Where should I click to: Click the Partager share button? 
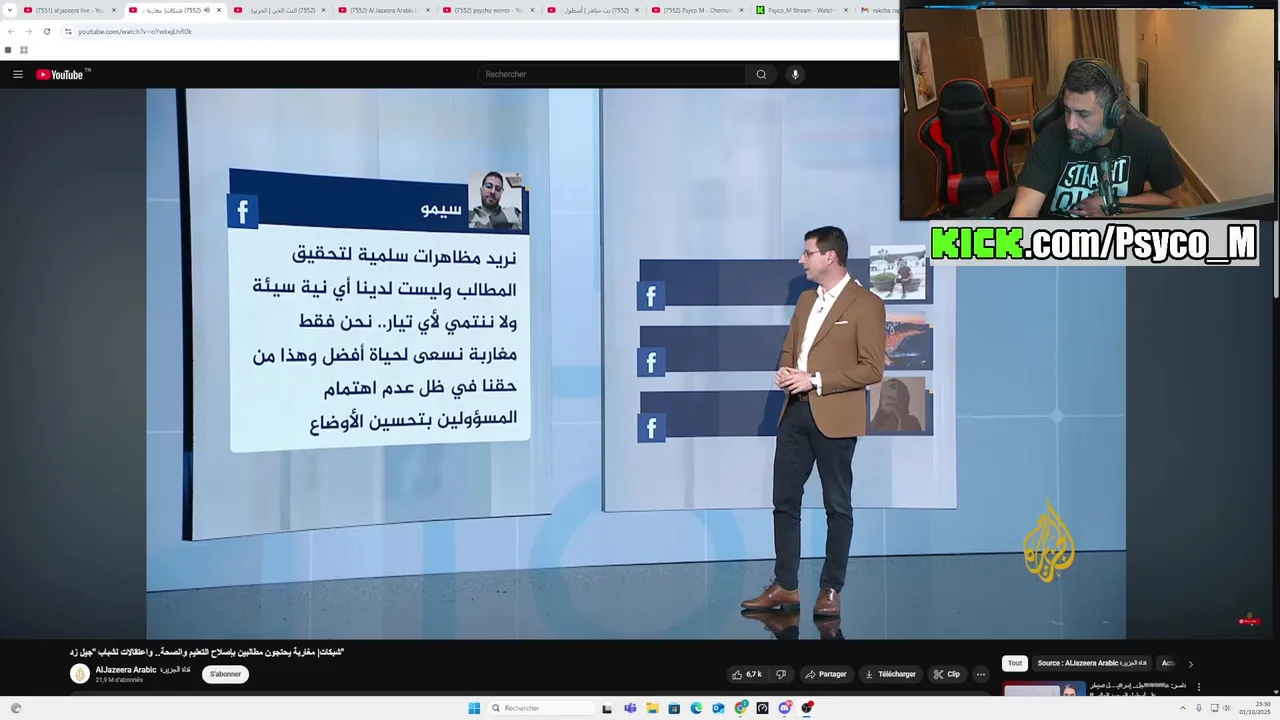click(826, 674)
